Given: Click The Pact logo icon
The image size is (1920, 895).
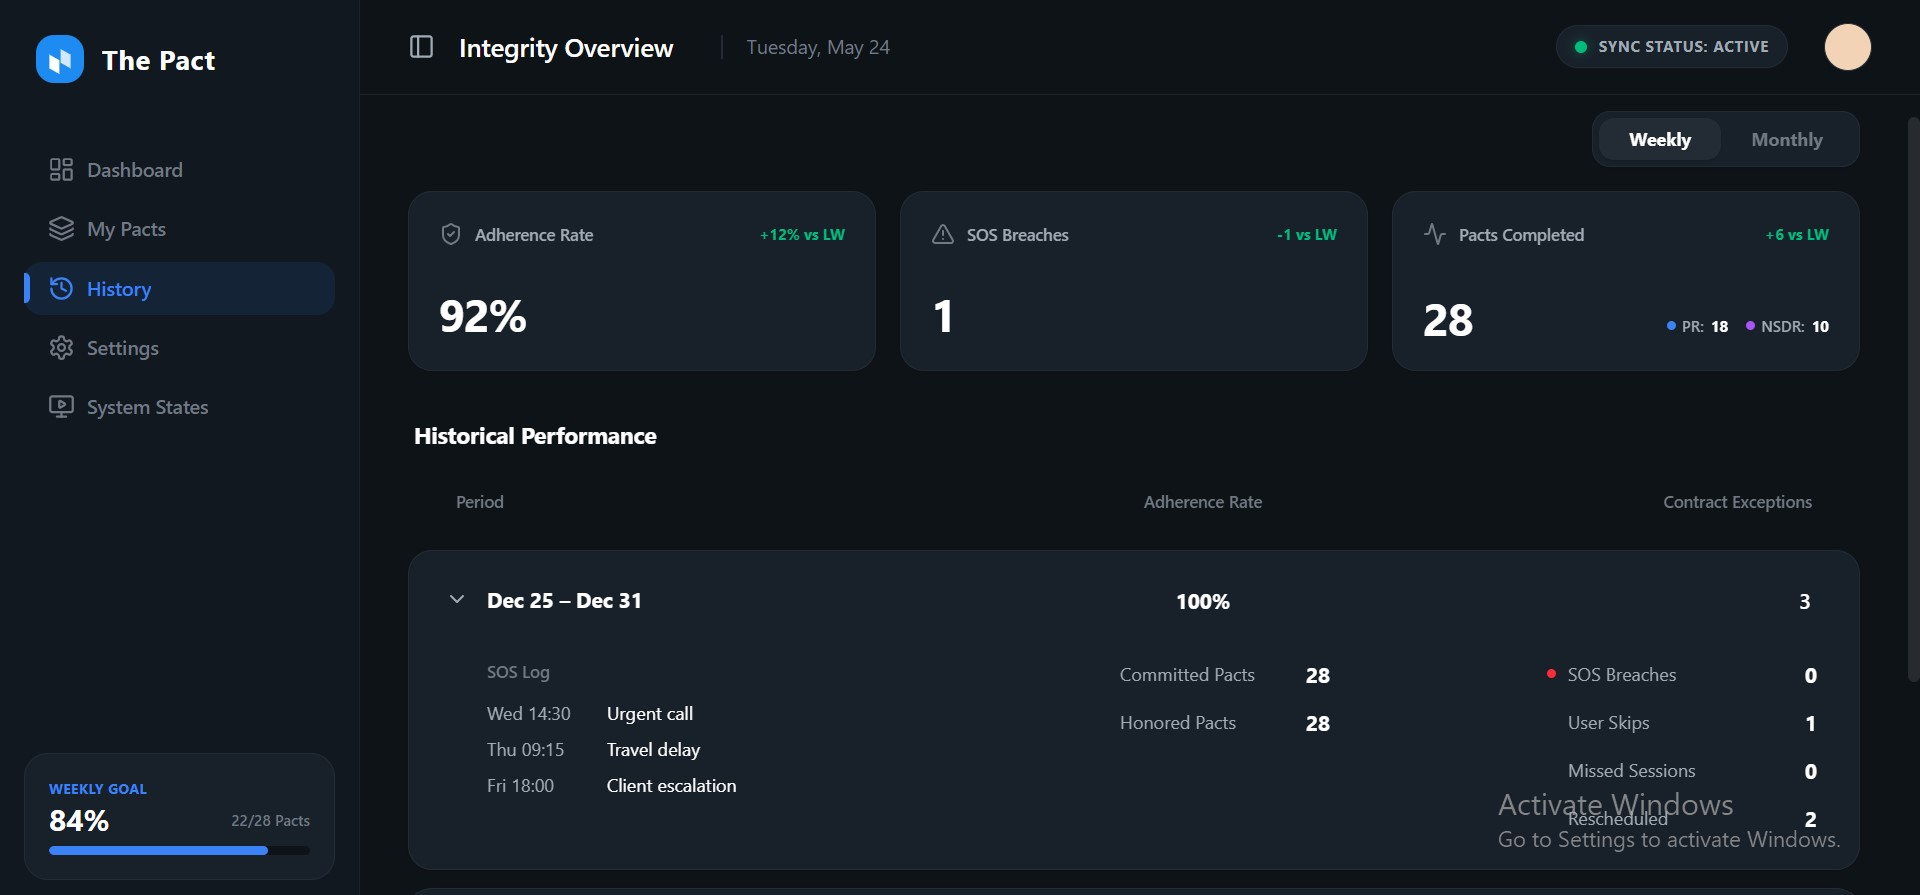Looking at the screenshot, I should [x=60, y=60].
